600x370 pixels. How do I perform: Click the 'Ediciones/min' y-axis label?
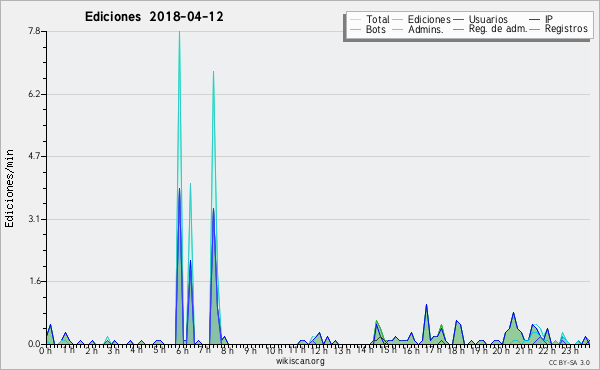pos(9,188)
